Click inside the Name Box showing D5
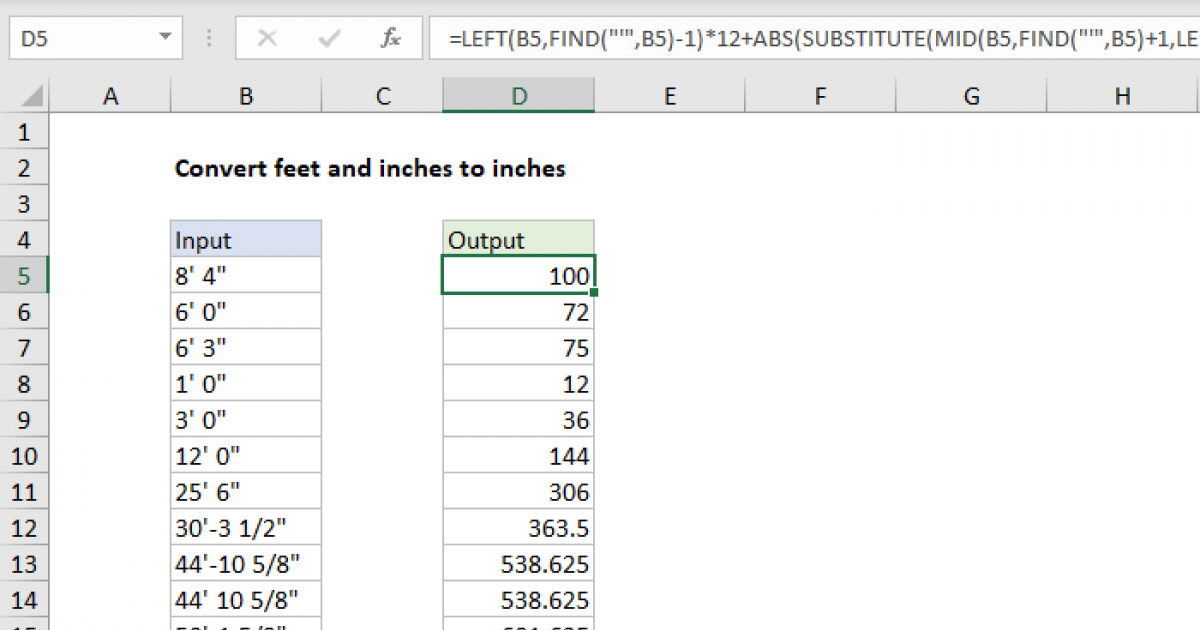The height and width of the screenshot is (630, 1200). 80,39
